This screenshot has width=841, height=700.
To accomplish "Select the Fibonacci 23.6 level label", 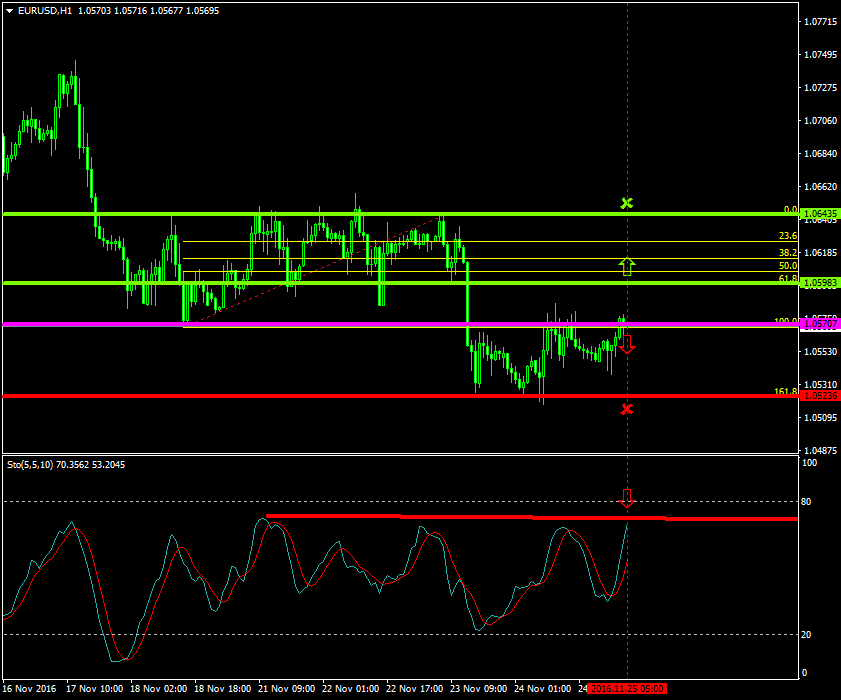I will (787, 236).
